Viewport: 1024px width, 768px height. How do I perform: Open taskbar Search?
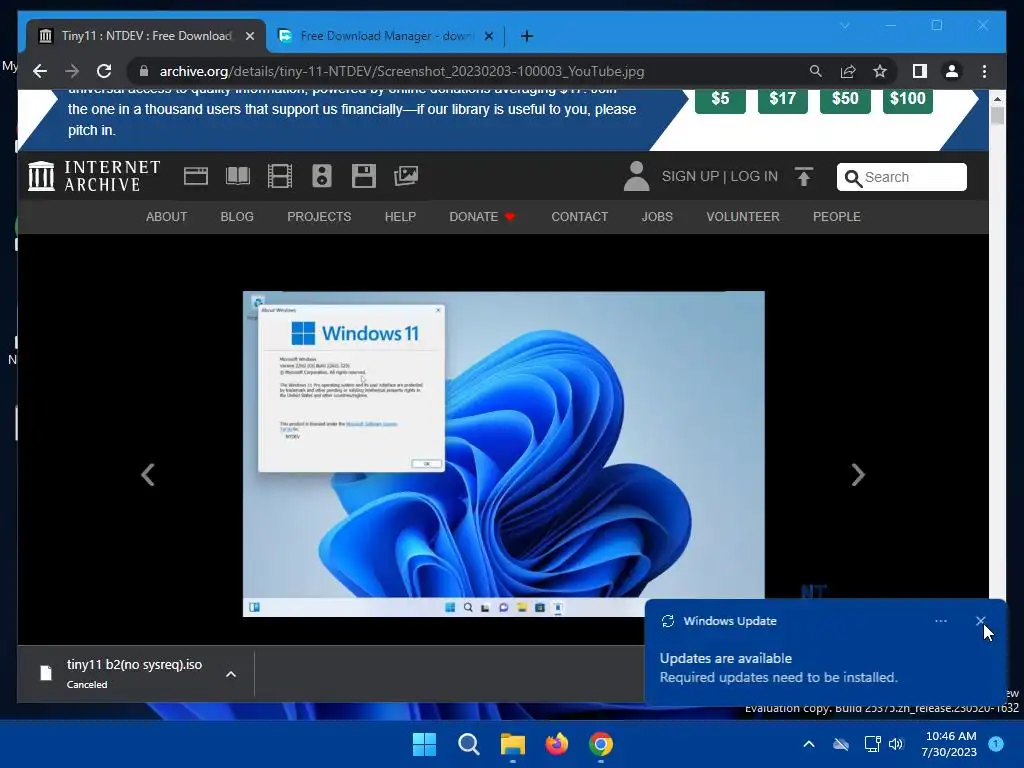(x=468, y=744)
